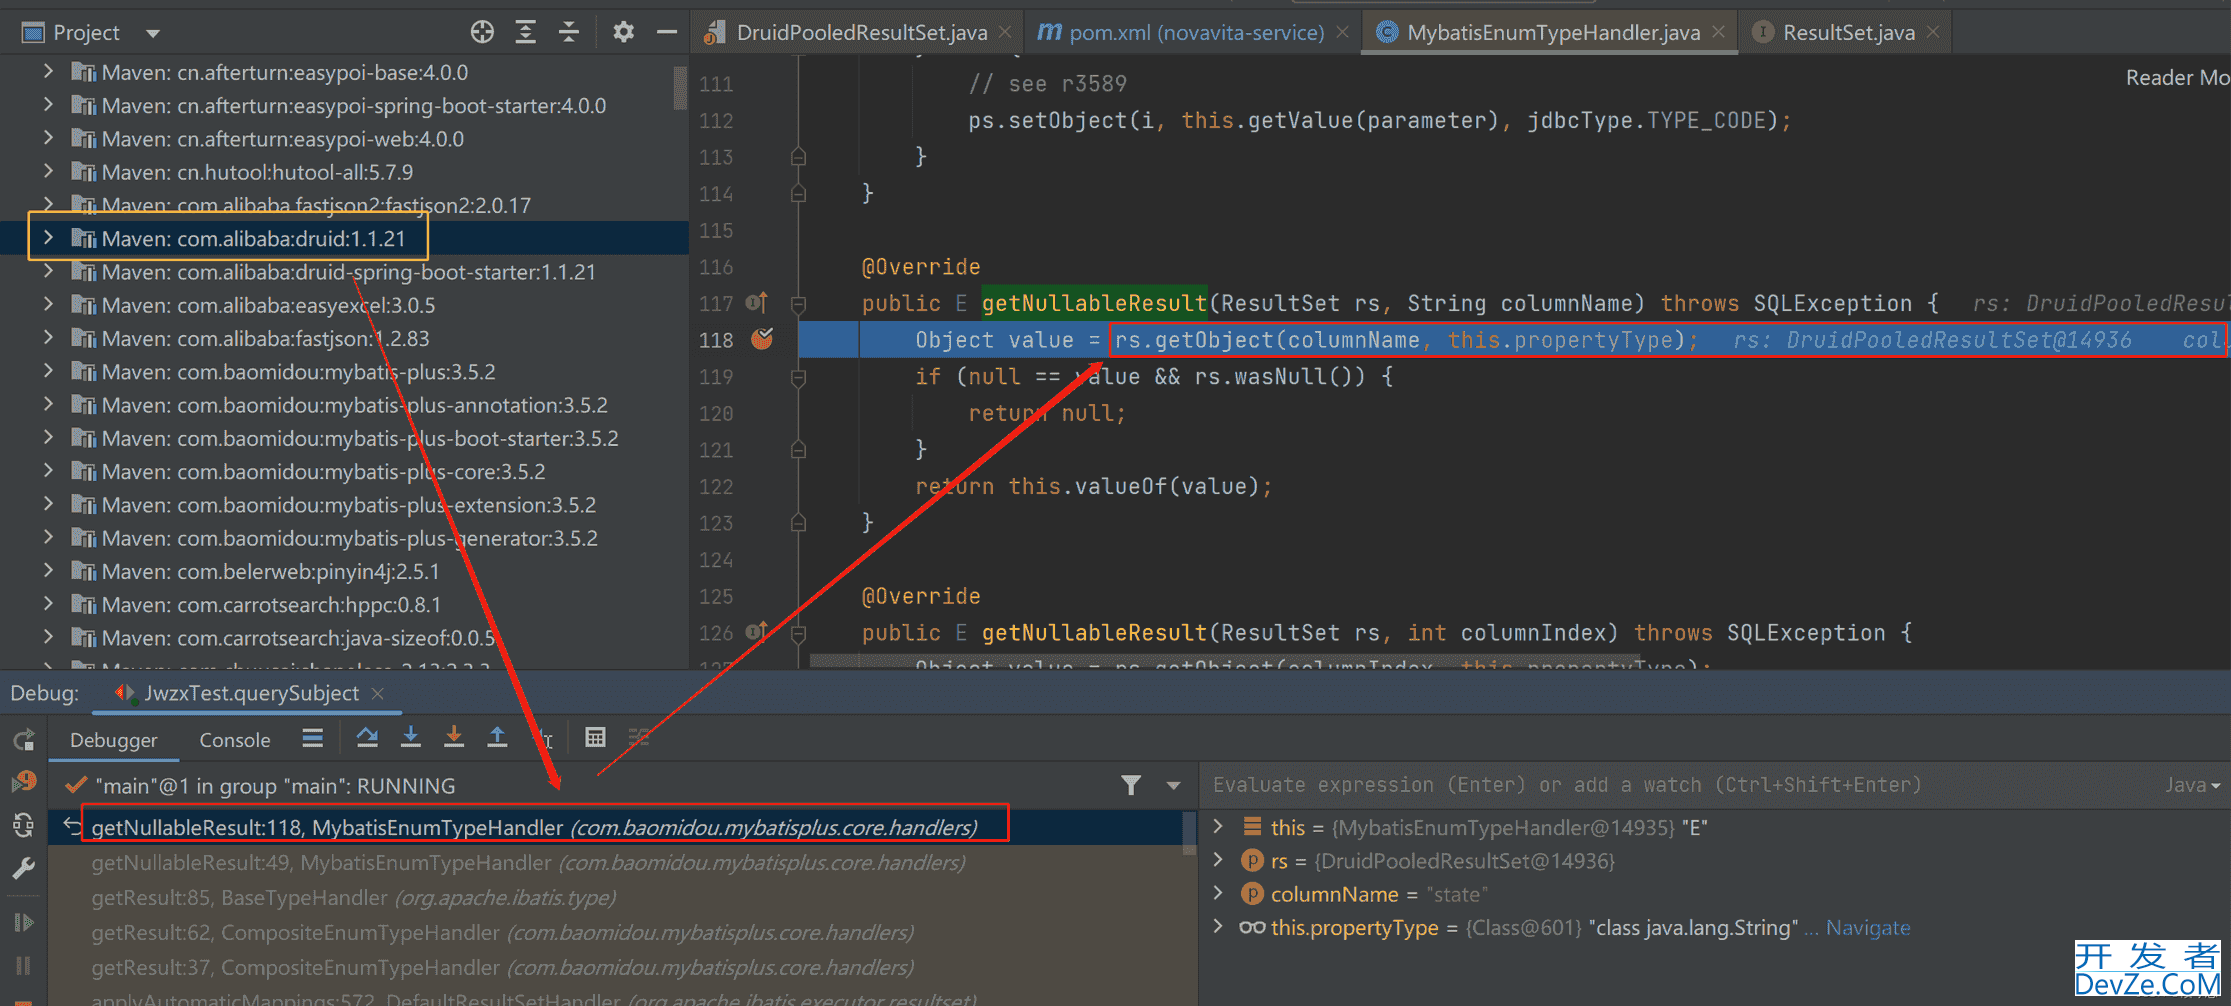Click Collapse All in Project panel

coord(569,32)
